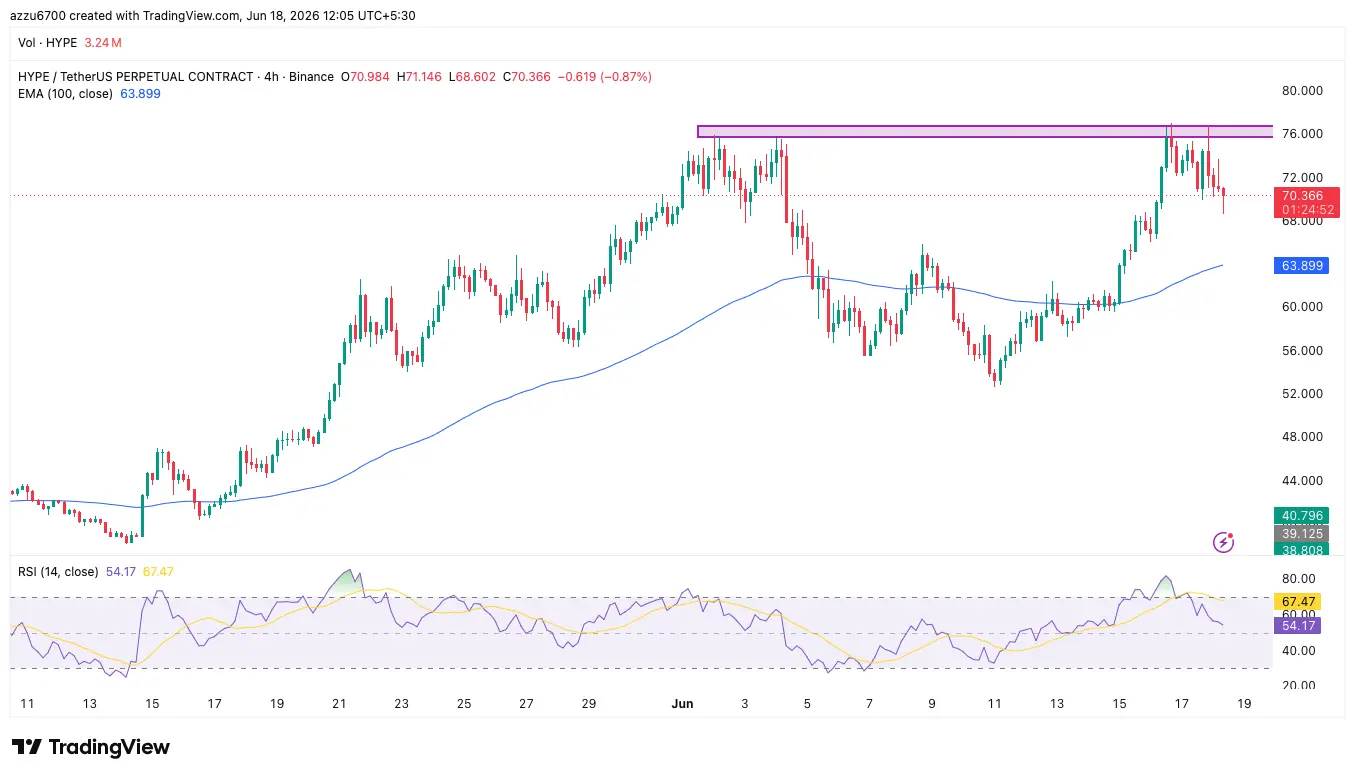Click the 7 date label on time axis
Screen dimensions: 1355x777
[x=869, y=704]
